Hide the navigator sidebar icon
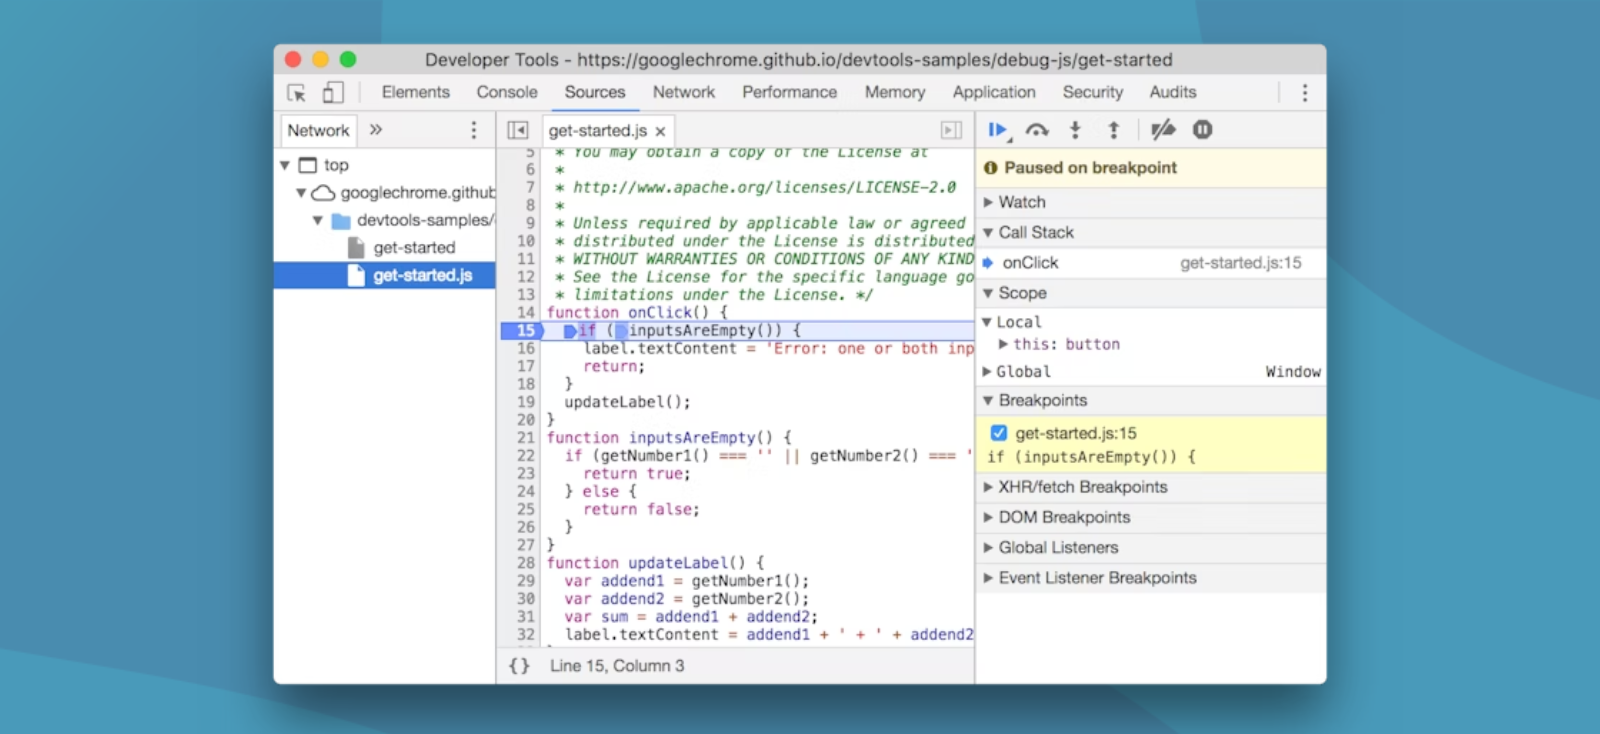 point(517,130)
